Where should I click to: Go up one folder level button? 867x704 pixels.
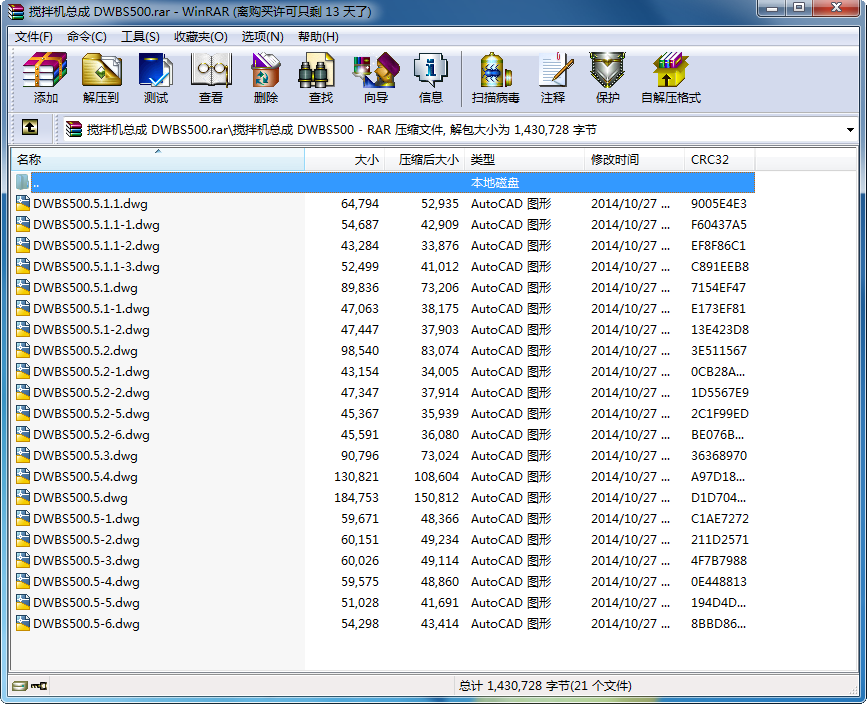pyautogui.click(x=30, y=128)
